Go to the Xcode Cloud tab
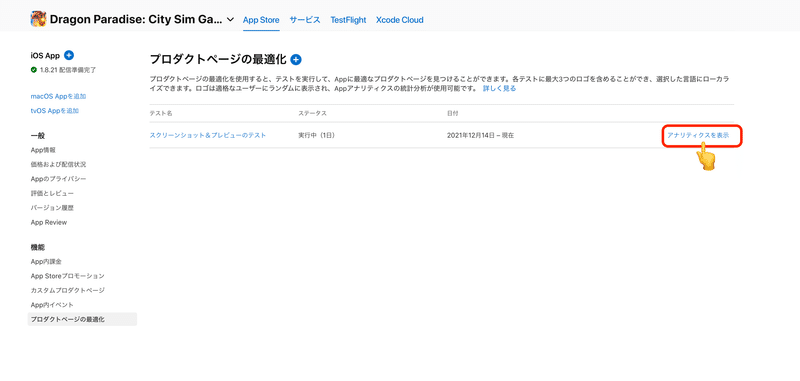This screenshot has width=800, height=381. [x=399, y=20]
